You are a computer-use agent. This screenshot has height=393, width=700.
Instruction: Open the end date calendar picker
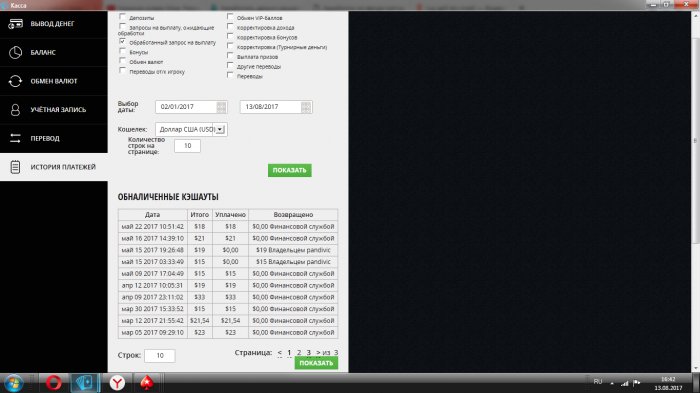[306, 107]
